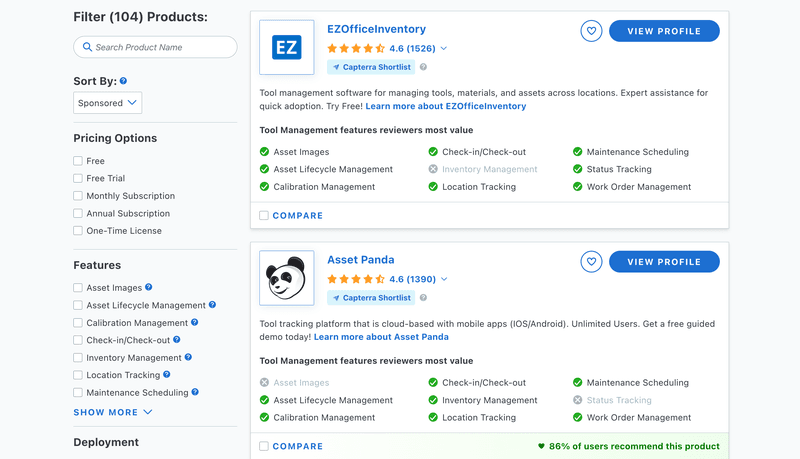
Task: Click help icon beside EZOfficeInventory Capterra Shortlist
Action: 423,67
